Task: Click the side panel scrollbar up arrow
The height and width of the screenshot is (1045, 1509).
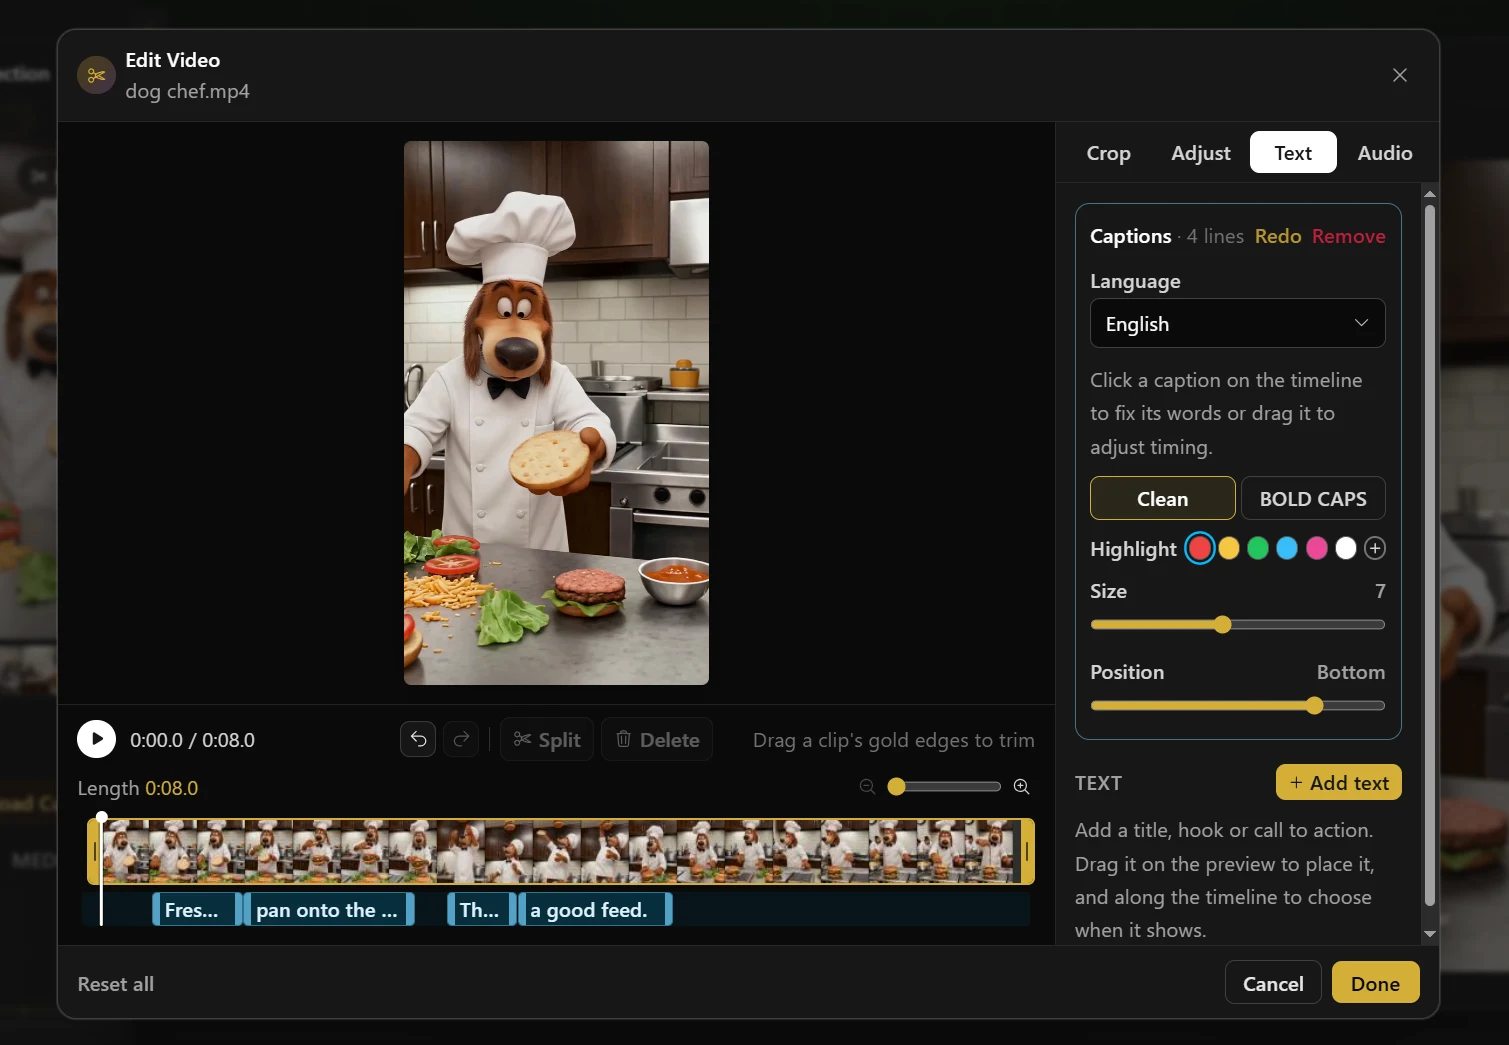Action: tap(1430, 194)
